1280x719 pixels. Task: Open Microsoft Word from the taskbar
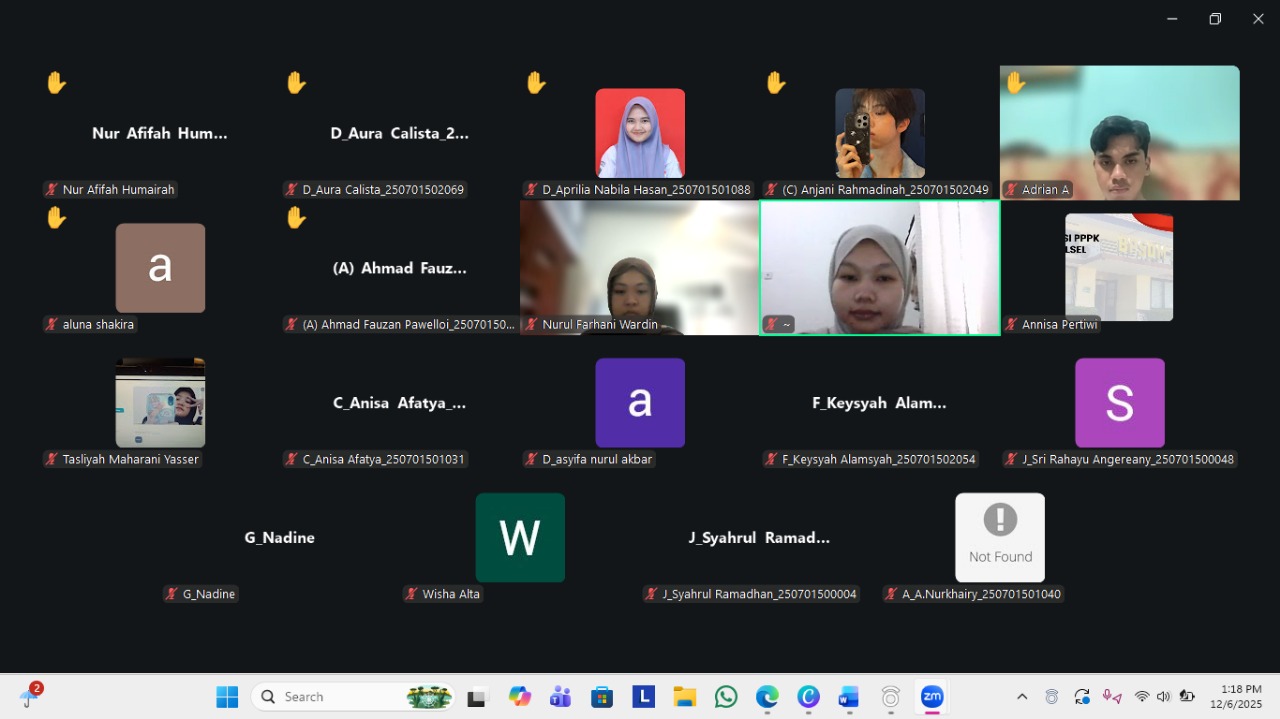pyautogui.click(x=849, y=697)
